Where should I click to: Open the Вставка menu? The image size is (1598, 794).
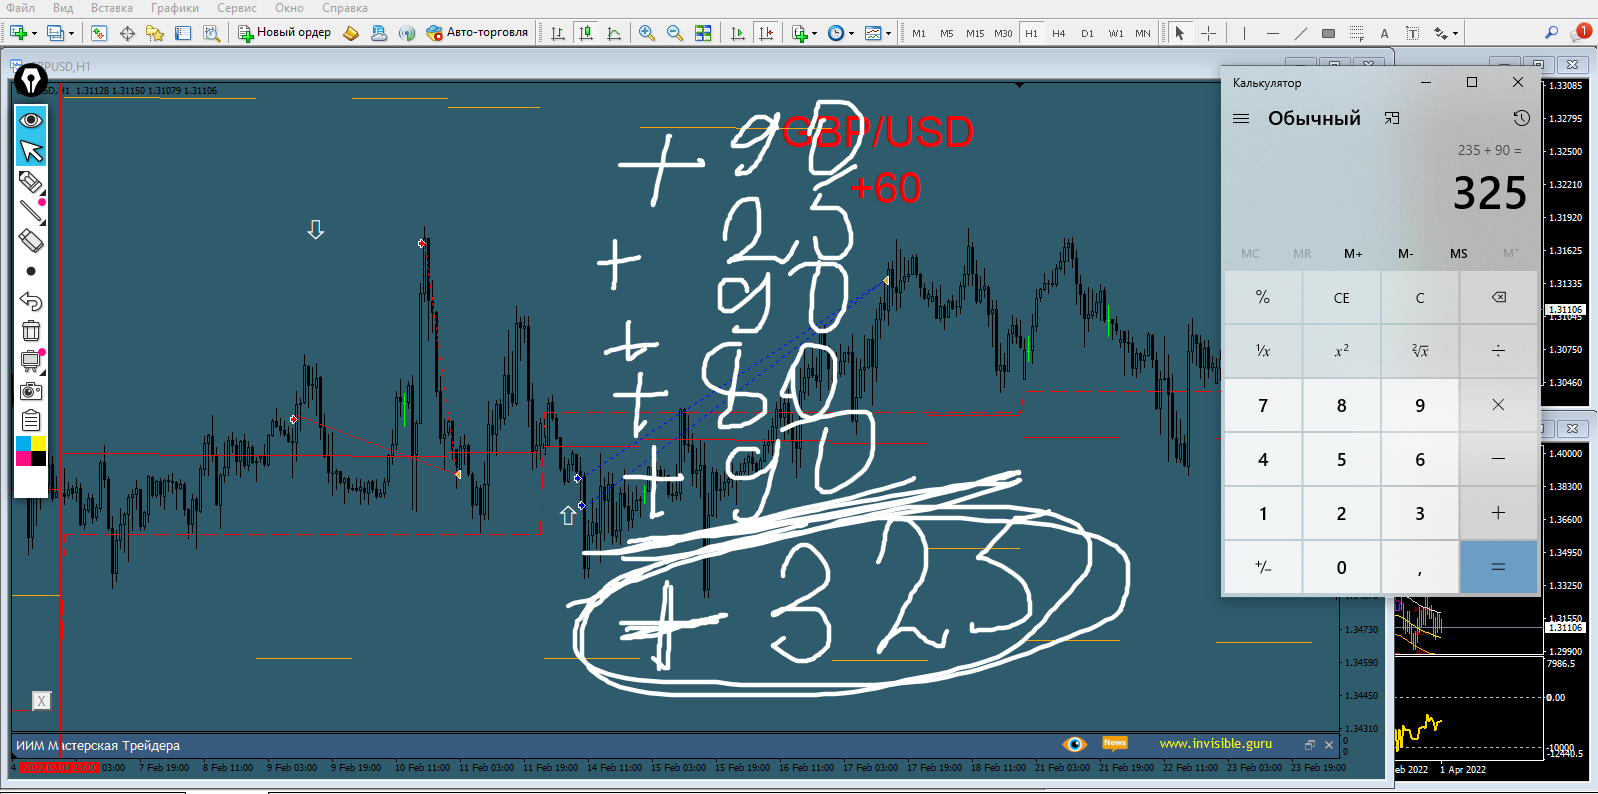coord(112,8)
